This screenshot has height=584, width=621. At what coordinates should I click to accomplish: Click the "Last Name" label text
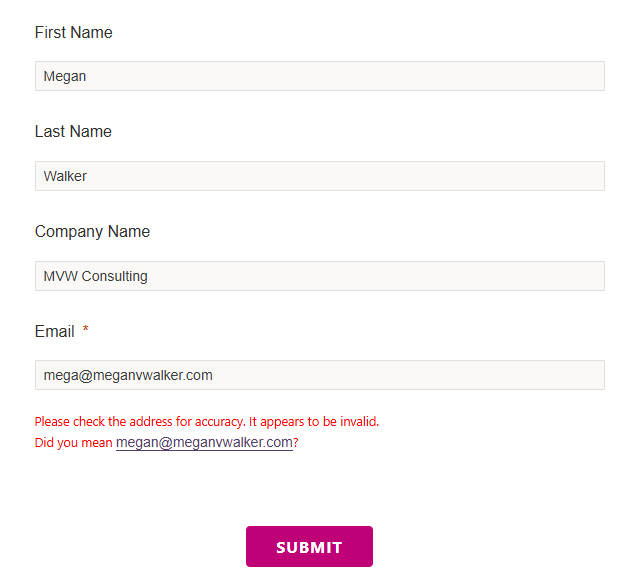73,132
